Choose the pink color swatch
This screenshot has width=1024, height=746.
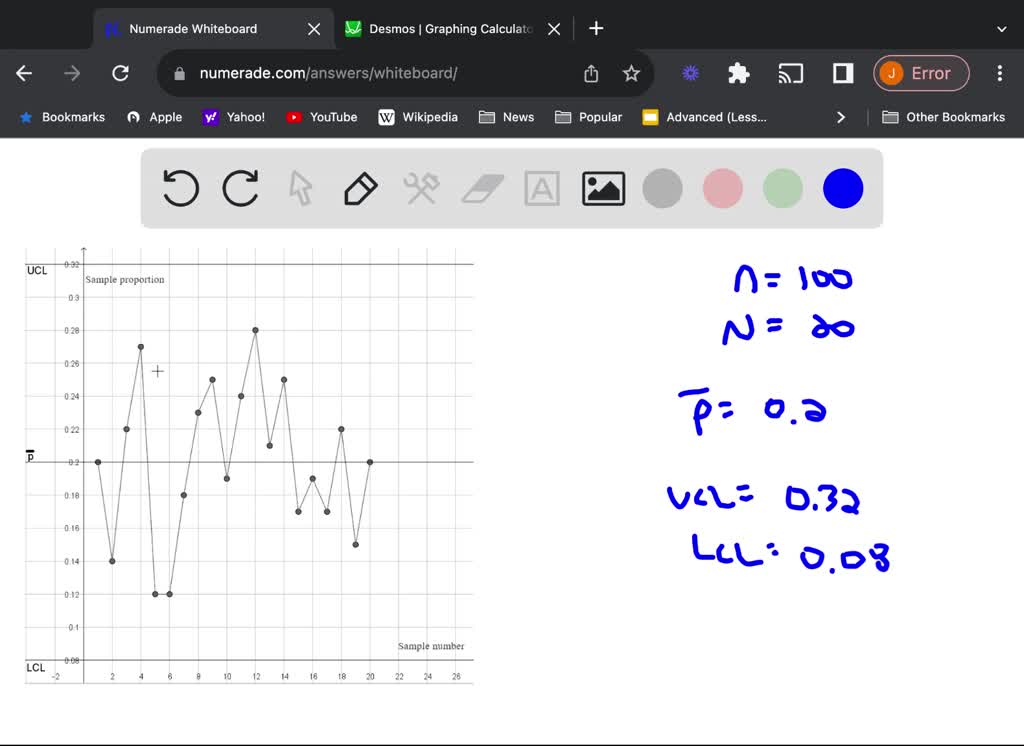coord(723,188)
